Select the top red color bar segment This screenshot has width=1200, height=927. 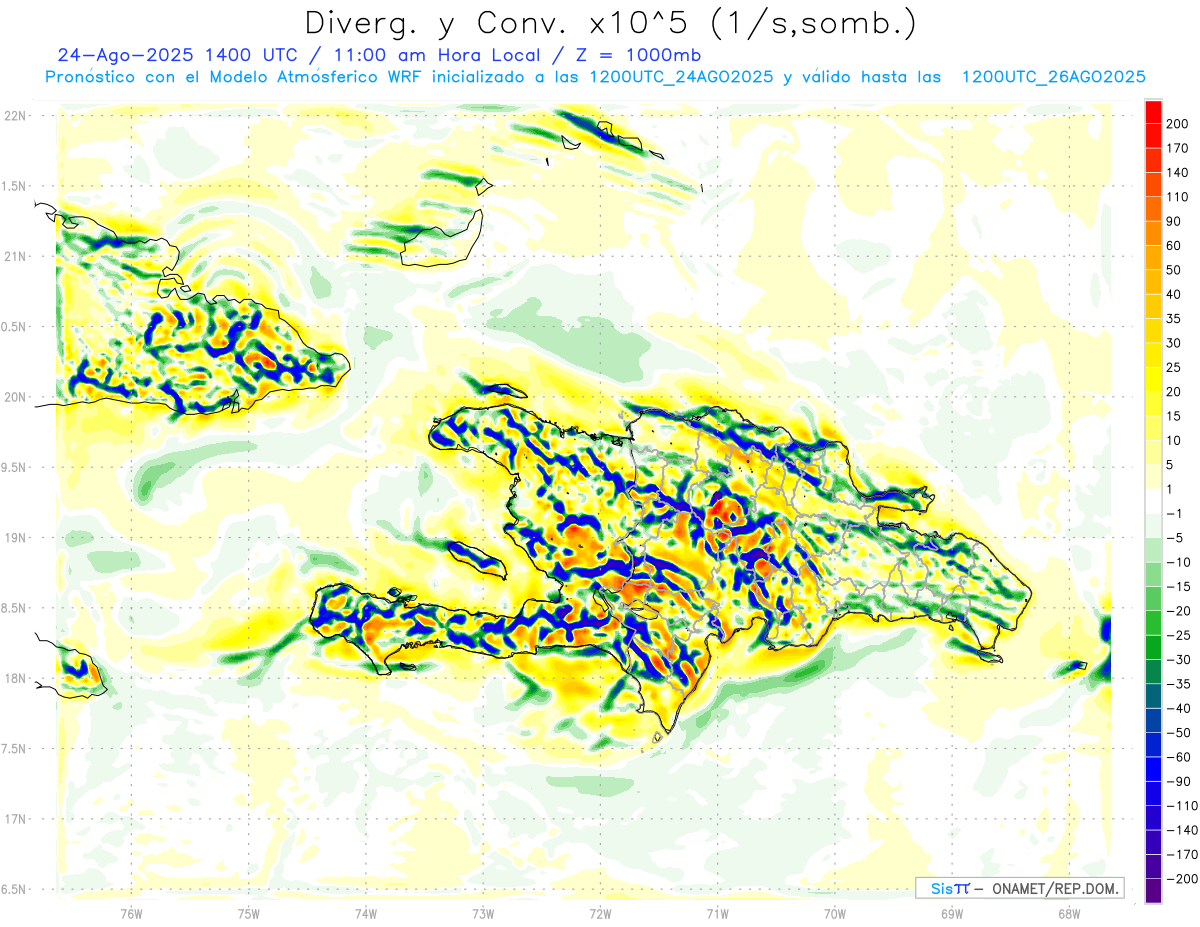(1153, 111)
